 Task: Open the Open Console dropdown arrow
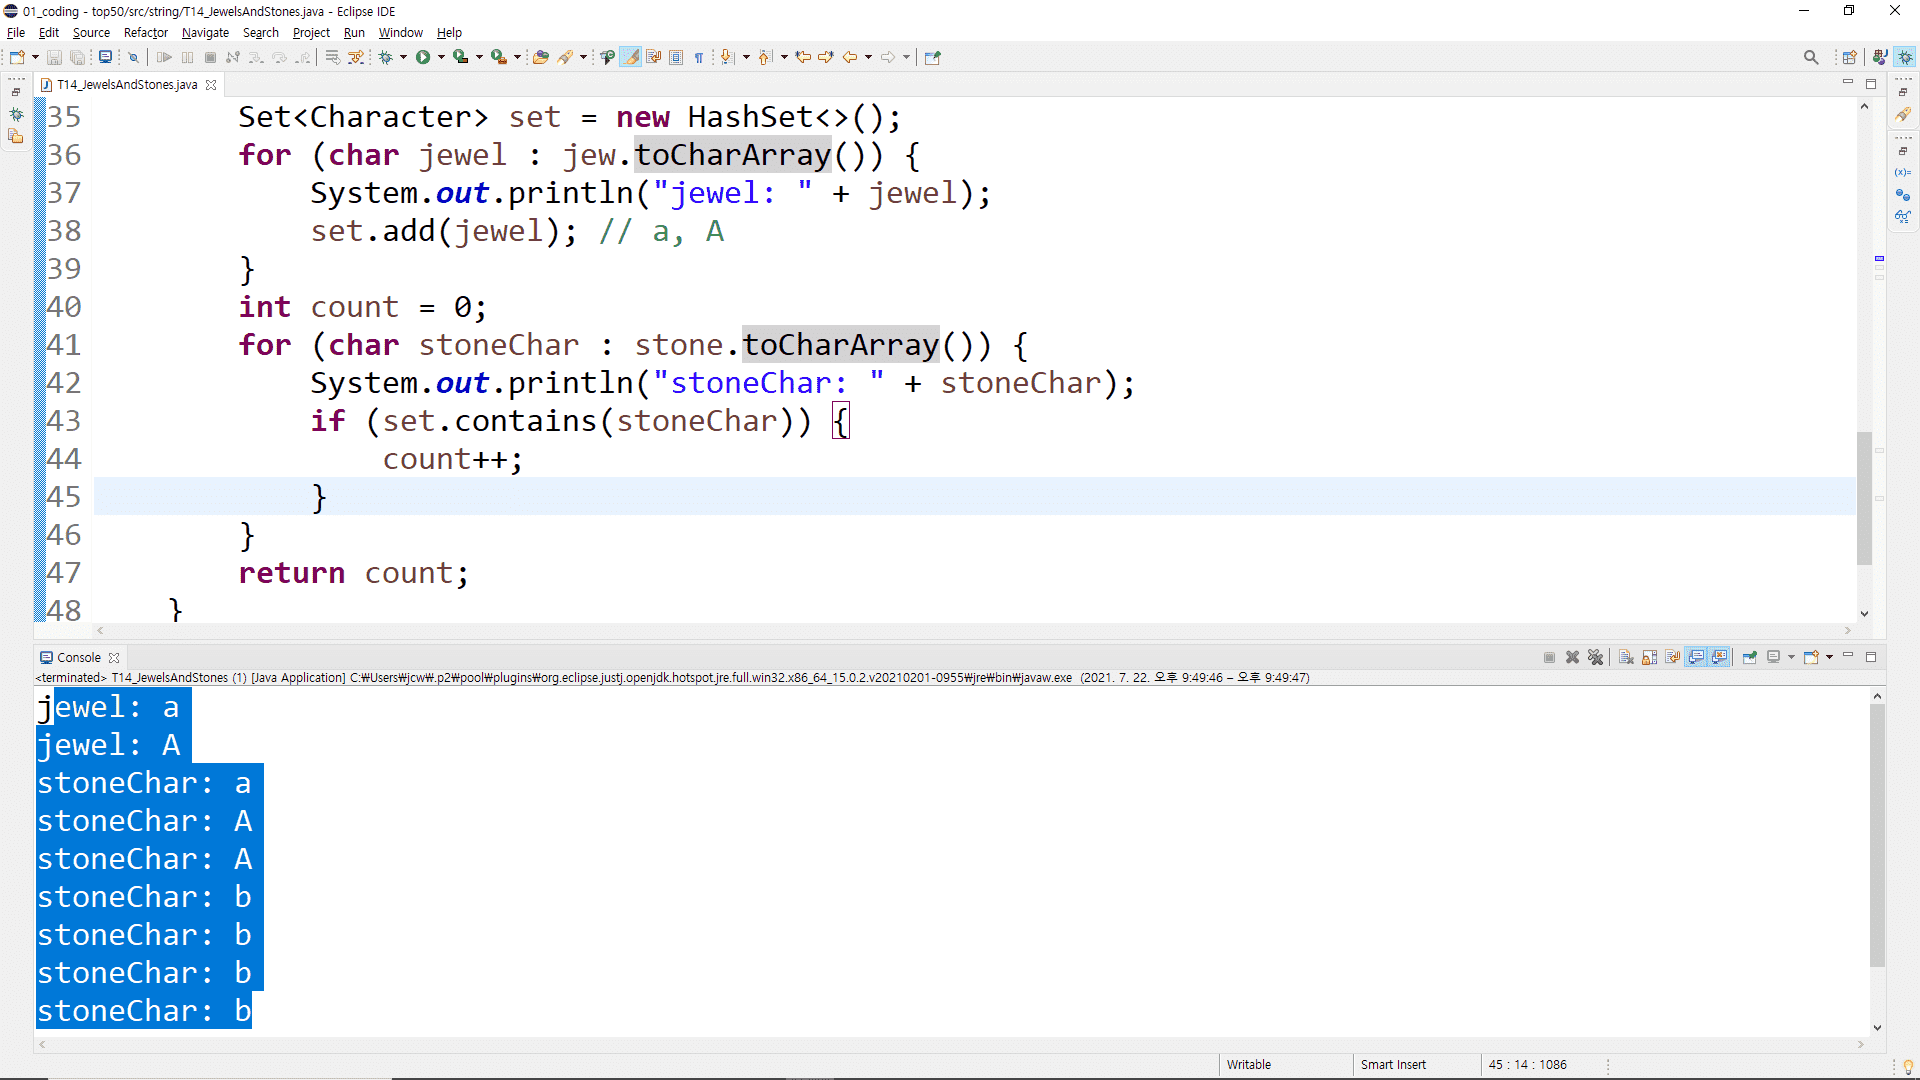pos(1829,657)
